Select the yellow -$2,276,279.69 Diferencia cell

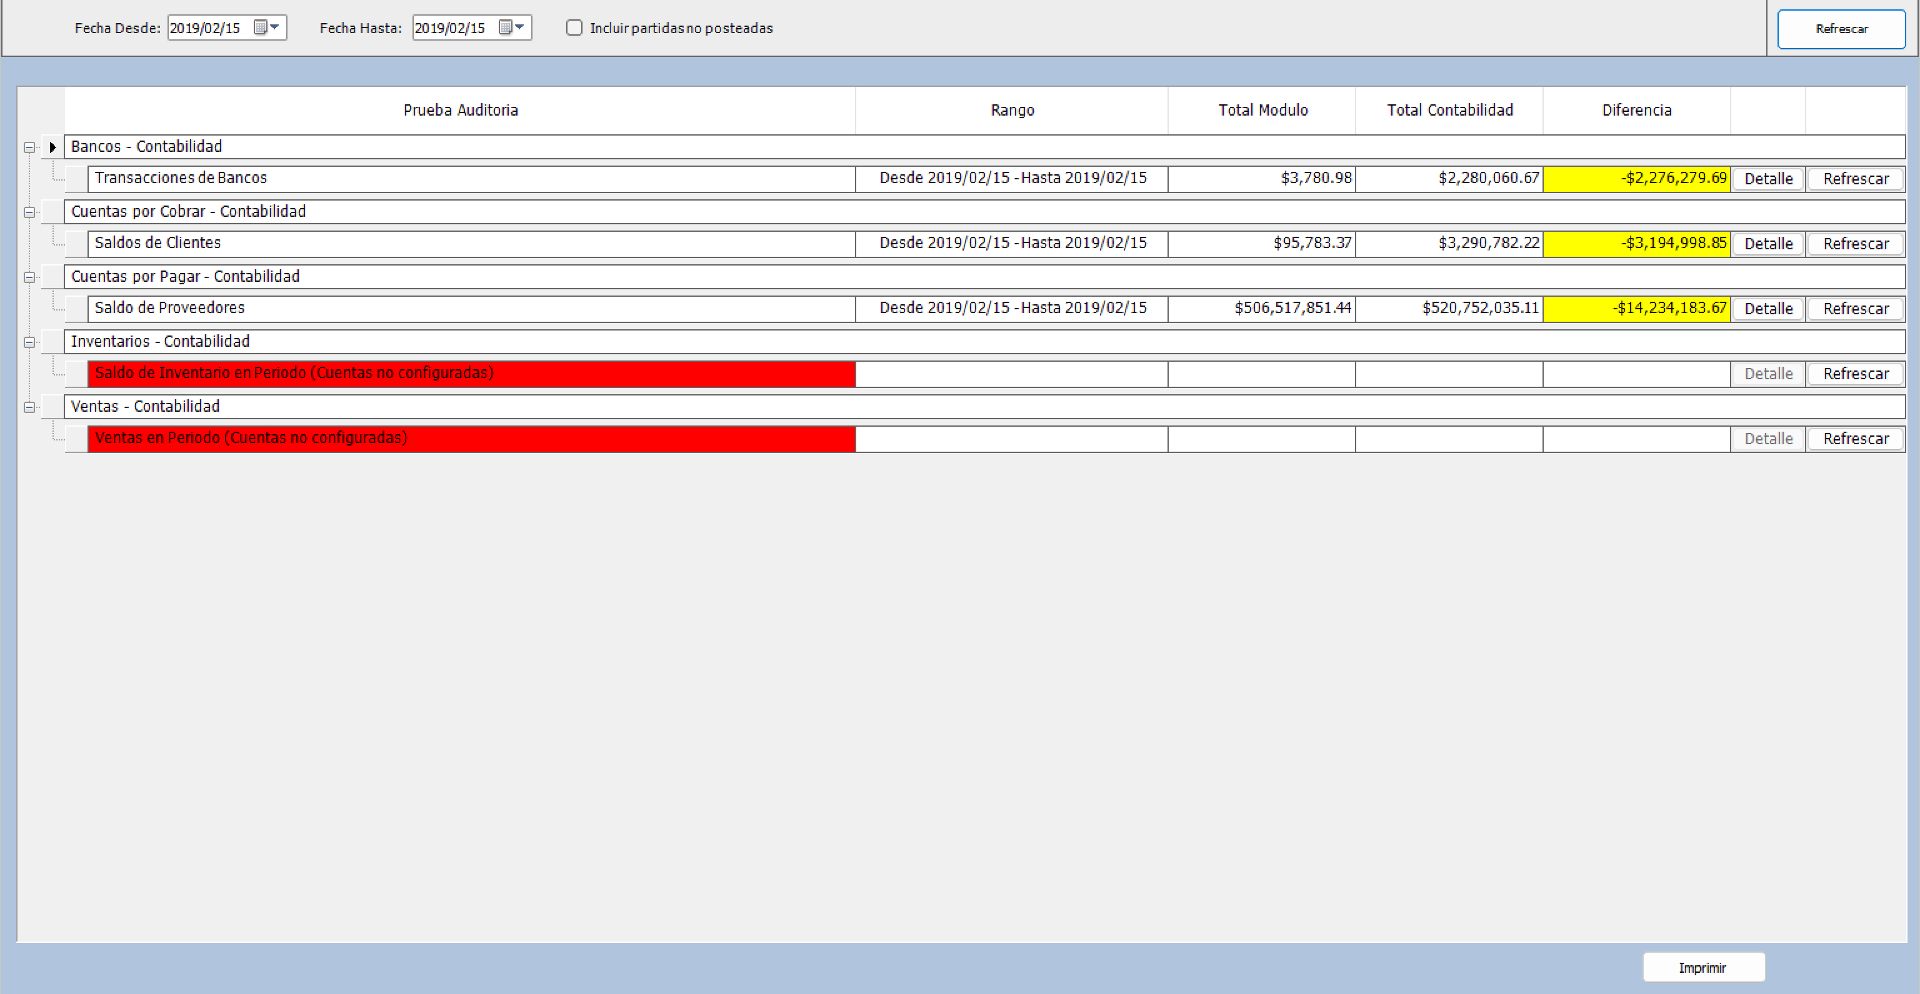[1636, 178]
